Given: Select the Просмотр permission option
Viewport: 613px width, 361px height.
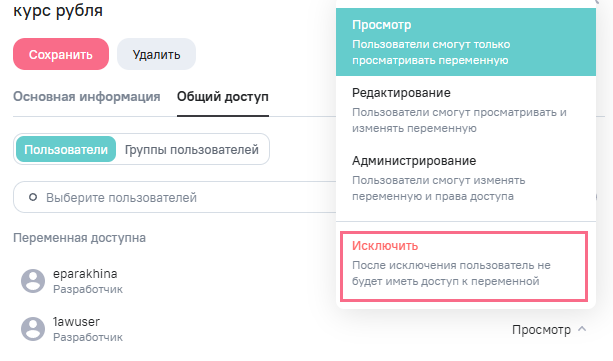Looking at the screenshot, I should [x=466, y=42].
